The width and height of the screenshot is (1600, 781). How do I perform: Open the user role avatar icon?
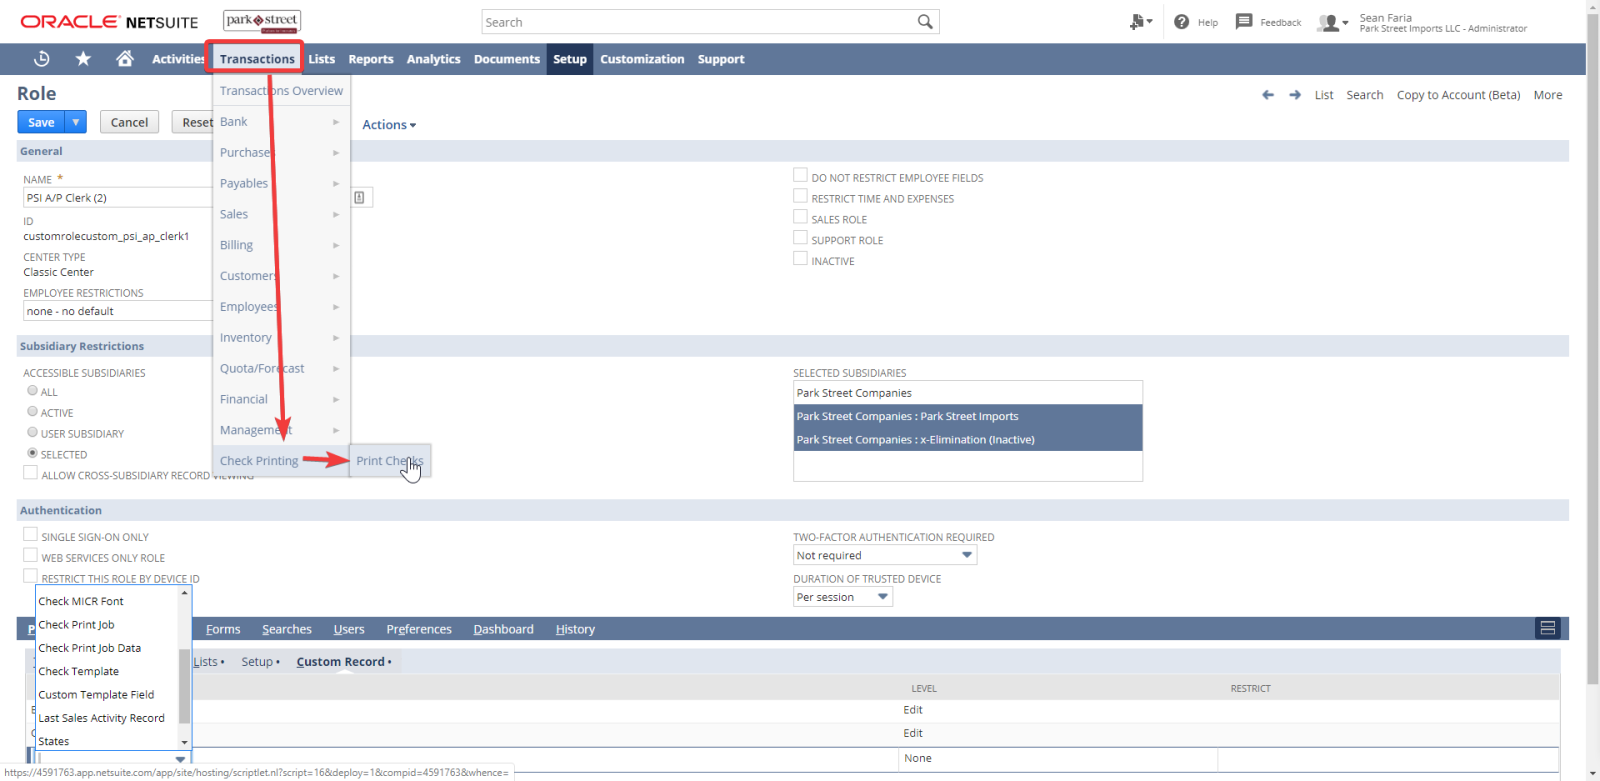click(1332, 23)
